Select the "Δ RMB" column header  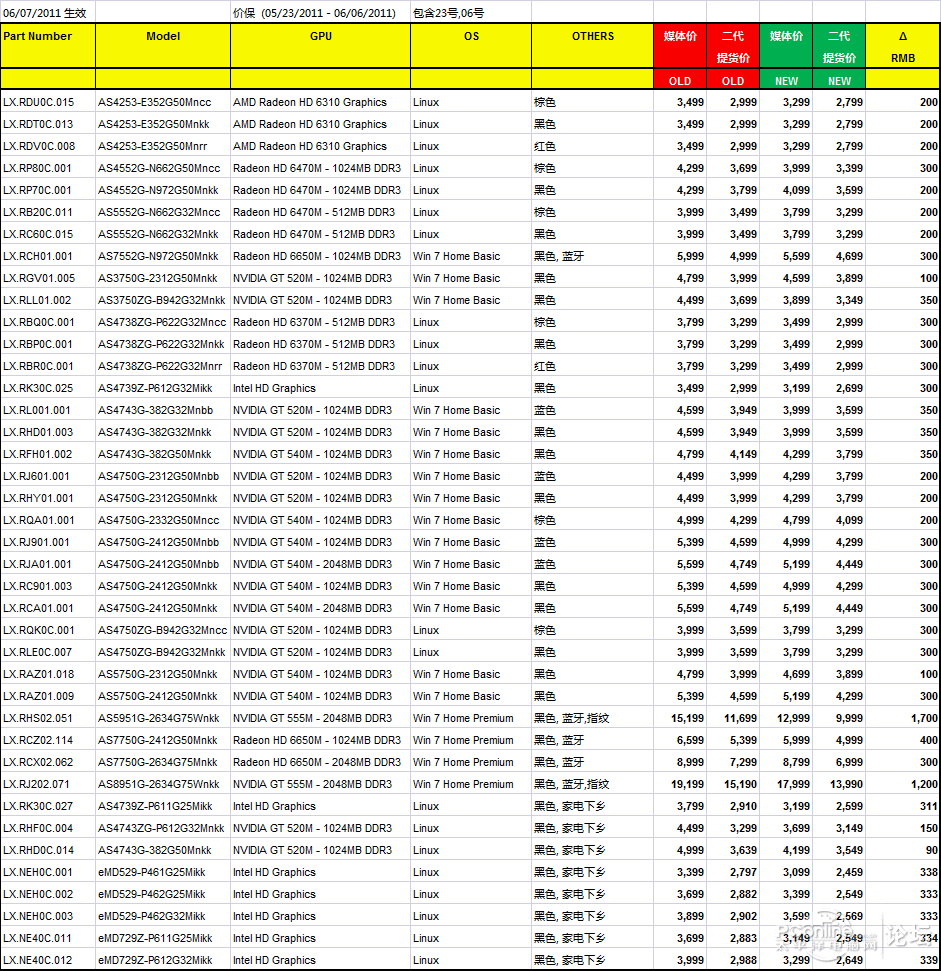[903, 46]
